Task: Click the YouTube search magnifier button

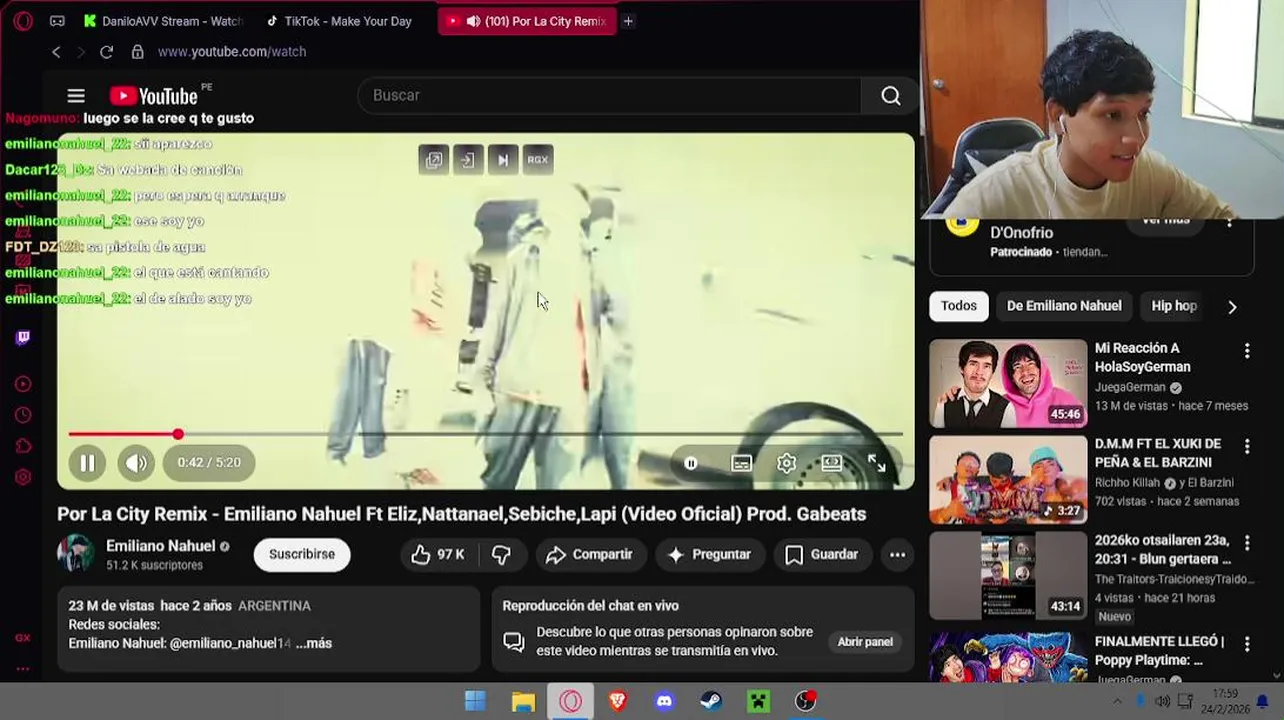Action: pyautogui.click(x=890, y=95)
